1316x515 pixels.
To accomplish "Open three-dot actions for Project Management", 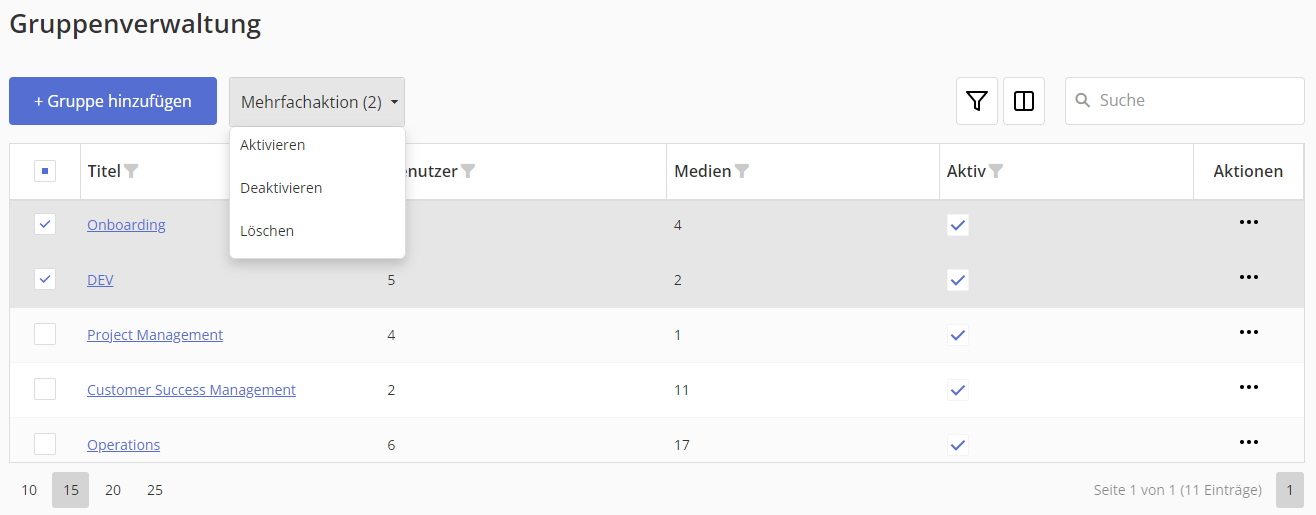I will [1248, 332].
